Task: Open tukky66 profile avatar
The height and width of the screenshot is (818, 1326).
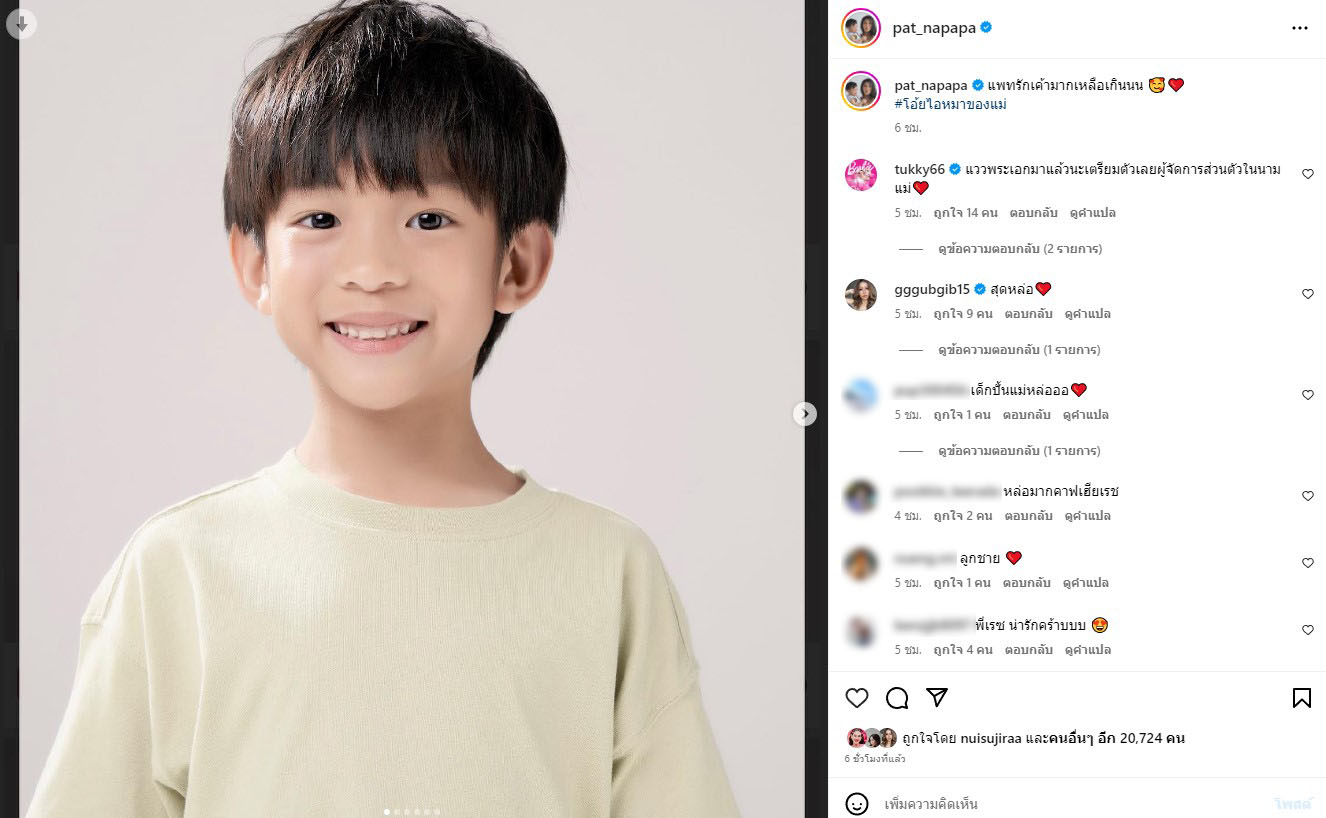Action: (x=861, y=174)
